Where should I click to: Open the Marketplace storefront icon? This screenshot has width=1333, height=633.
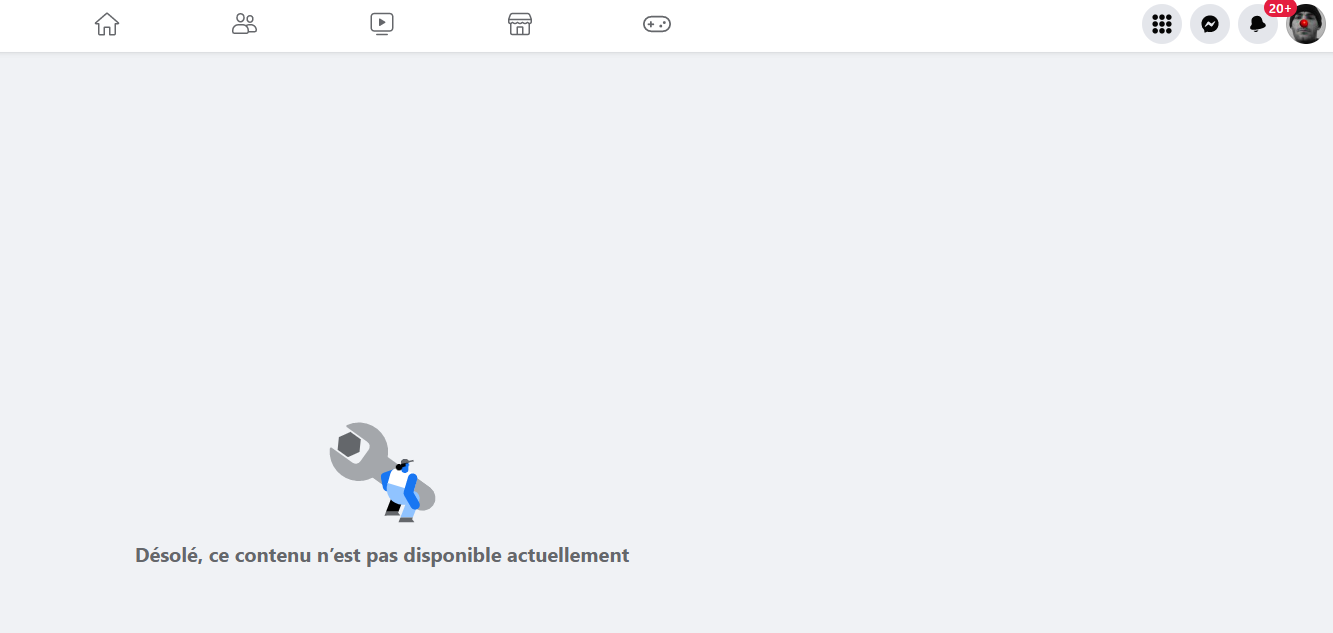519,24
